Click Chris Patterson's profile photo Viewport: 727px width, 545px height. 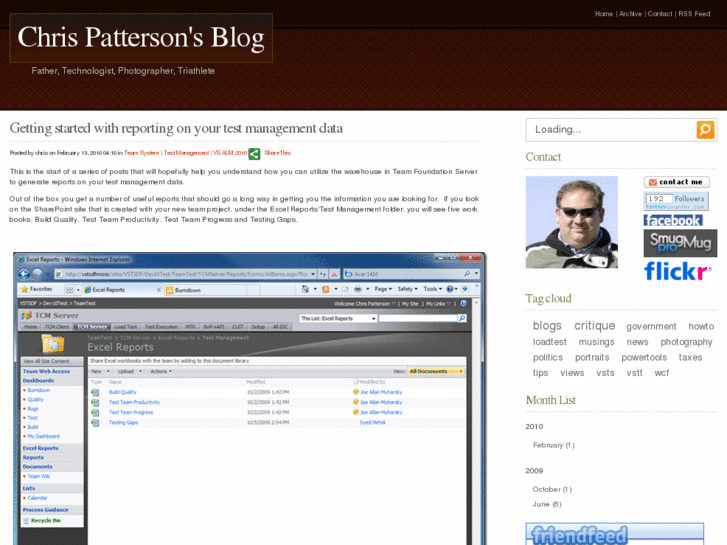pyautogui.click(x=572, y=222)
